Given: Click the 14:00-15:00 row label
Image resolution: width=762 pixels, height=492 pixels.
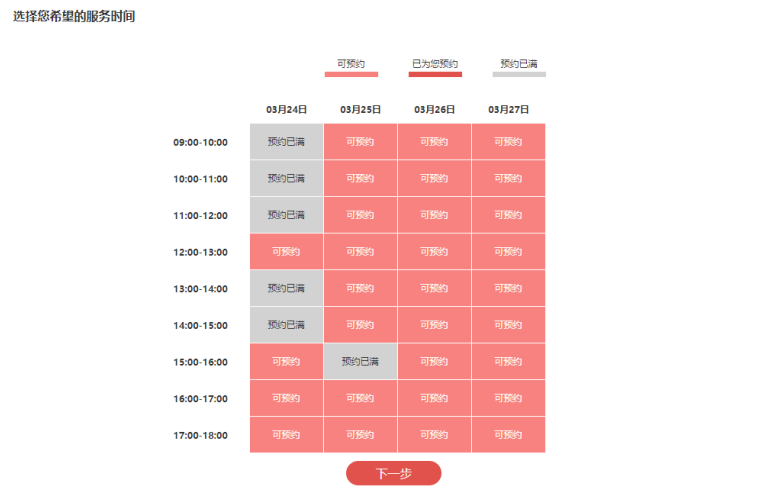Looking at the screenshot, I should [200, 325].
